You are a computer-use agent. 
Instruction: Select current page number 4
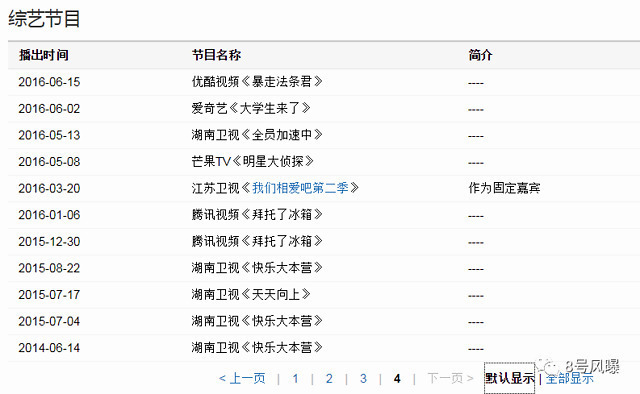(x=397, y=378)
